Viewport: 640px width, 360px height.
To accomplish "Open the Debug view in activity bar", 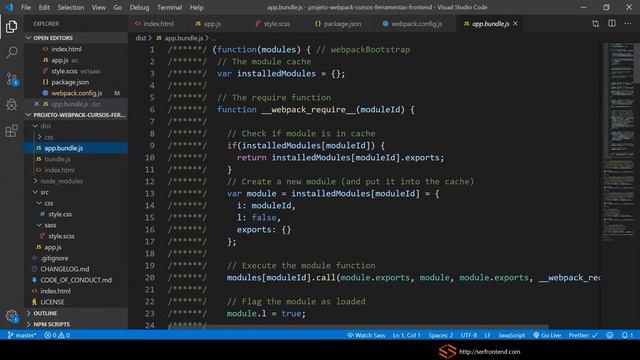I will [12, 104].
